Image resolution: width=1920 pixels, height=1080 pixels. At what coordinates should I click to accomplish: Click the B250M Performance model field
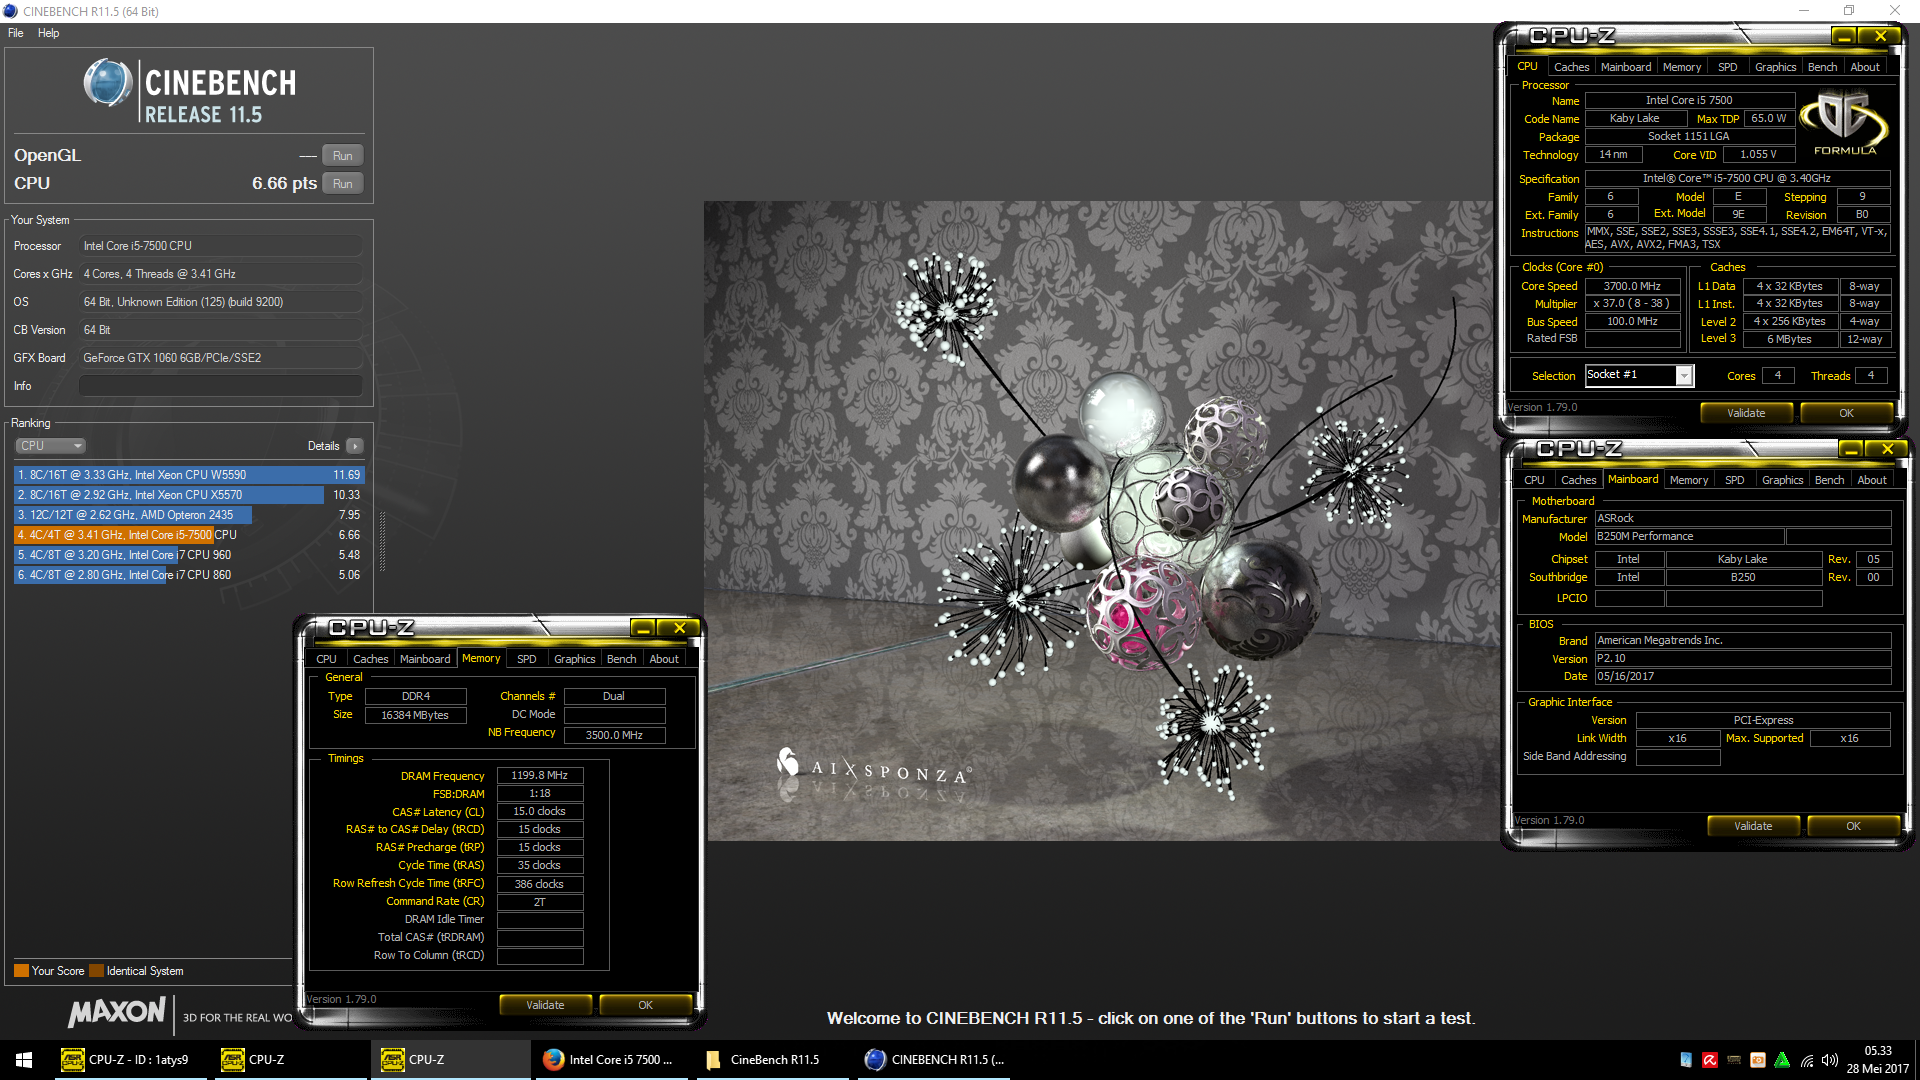tap(1689, 536)
